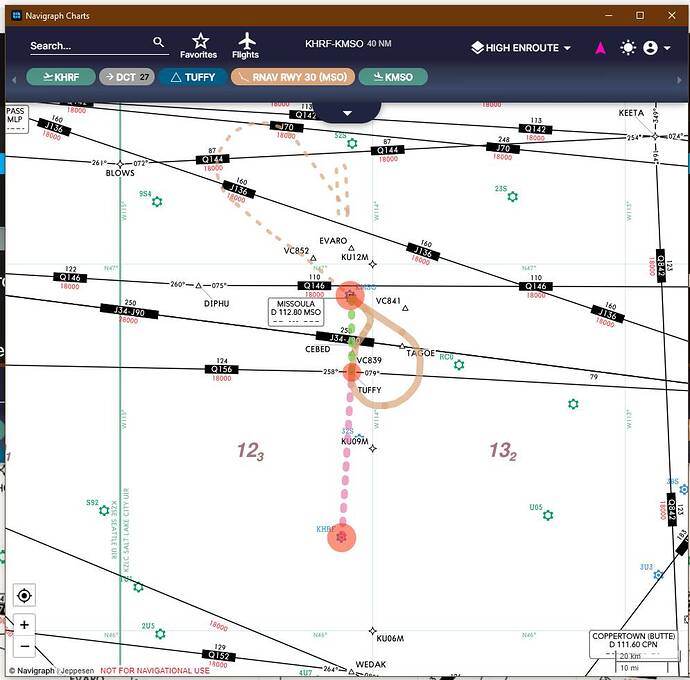Image resolution: width=690 pixels, height=680 pixels.
Task: Click the magenta aircraft position arrow icon
Action: coord(600,48)
